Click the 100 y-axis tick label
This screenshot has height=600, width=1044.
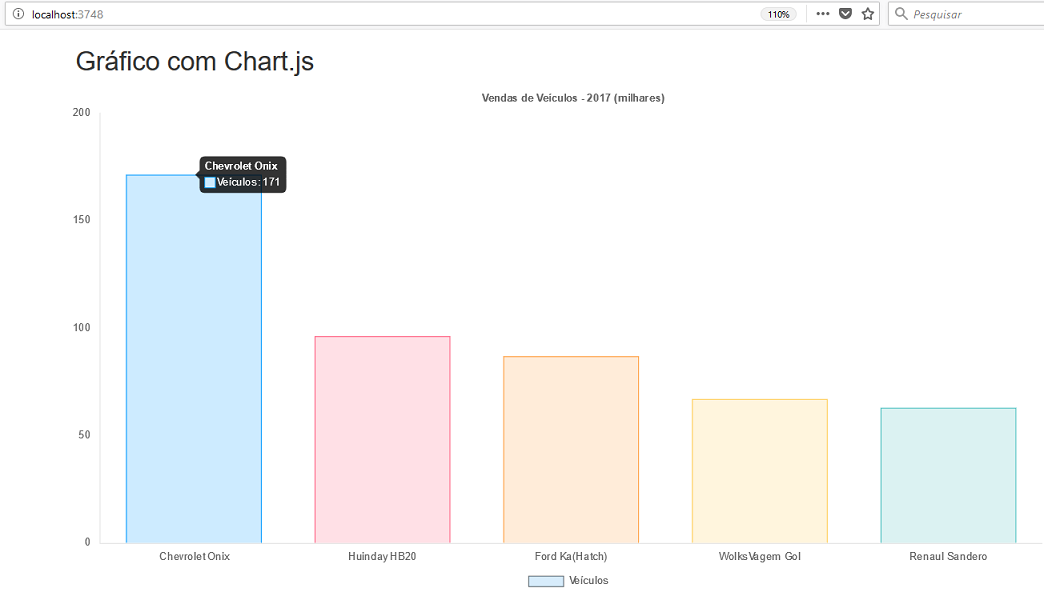pyautogui.click(x=81, y=328)
